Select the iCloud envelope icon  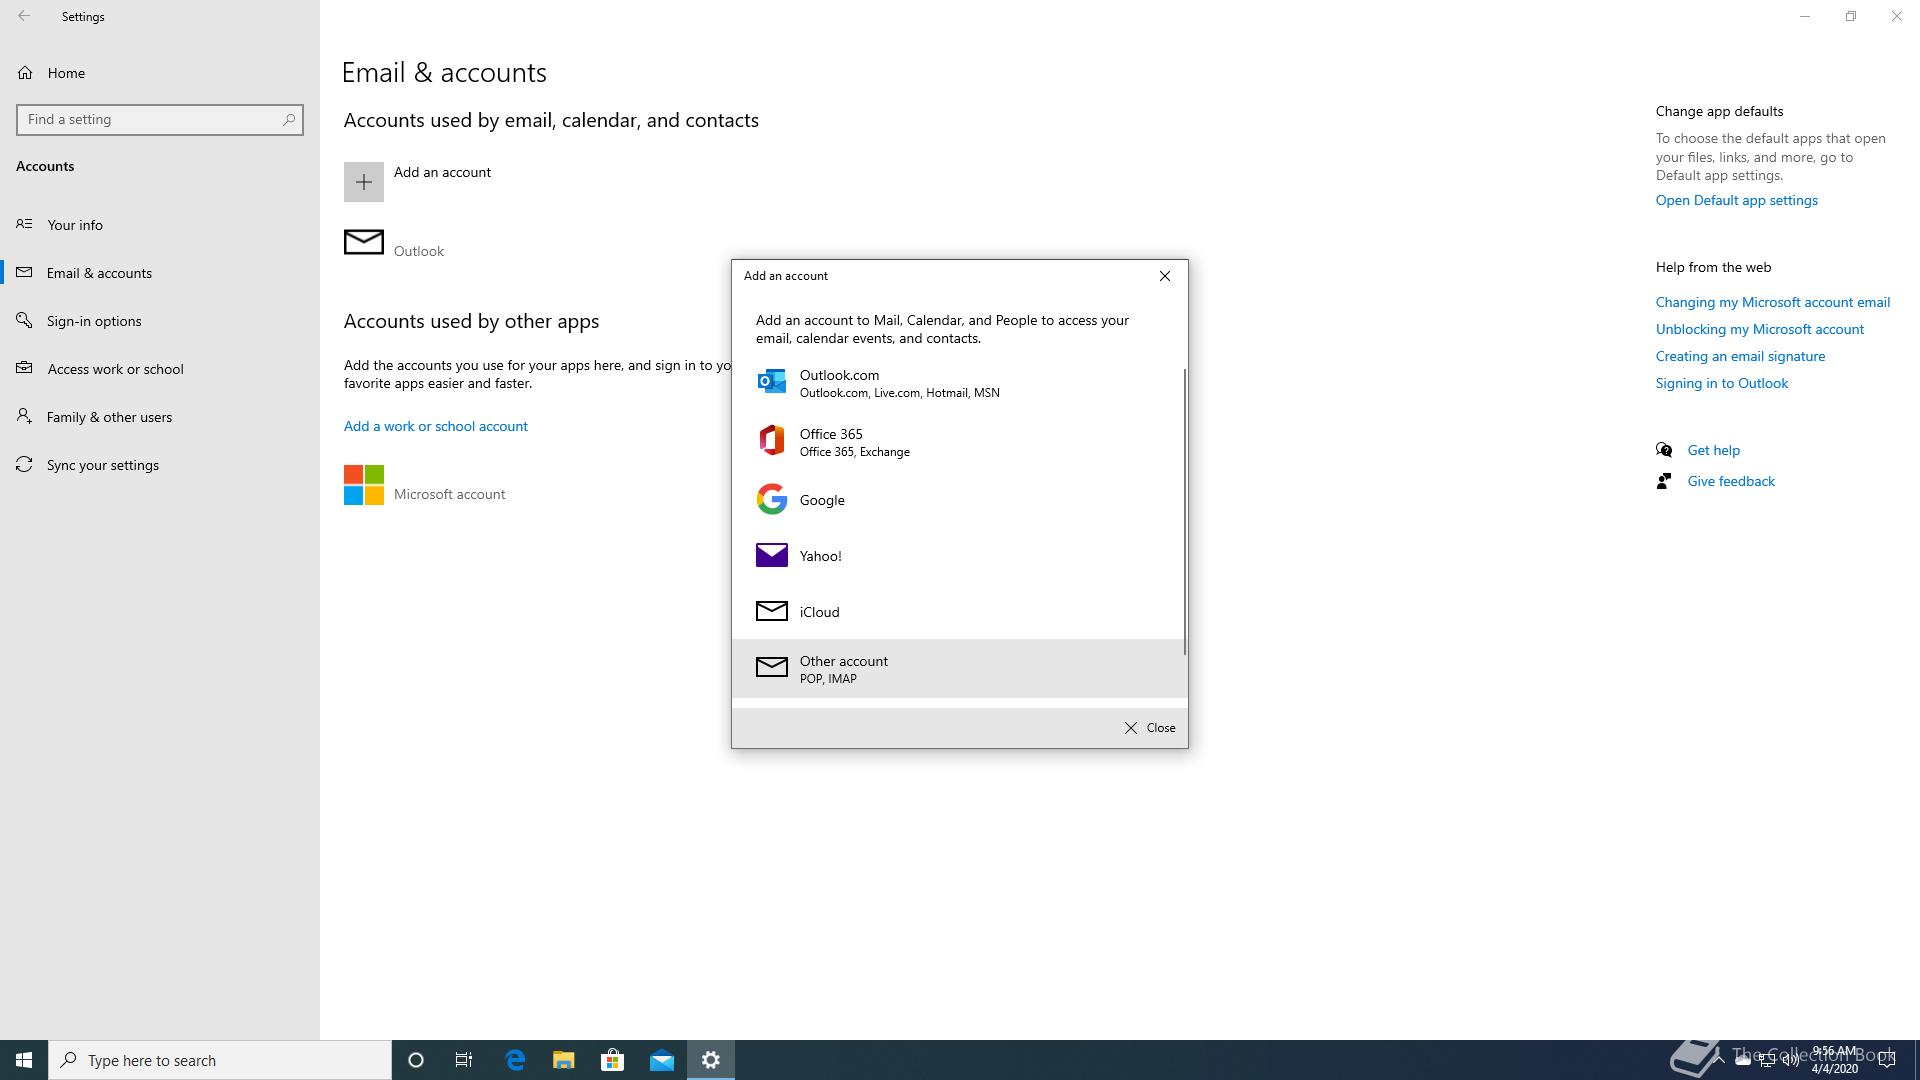click(x=771, y=611)
